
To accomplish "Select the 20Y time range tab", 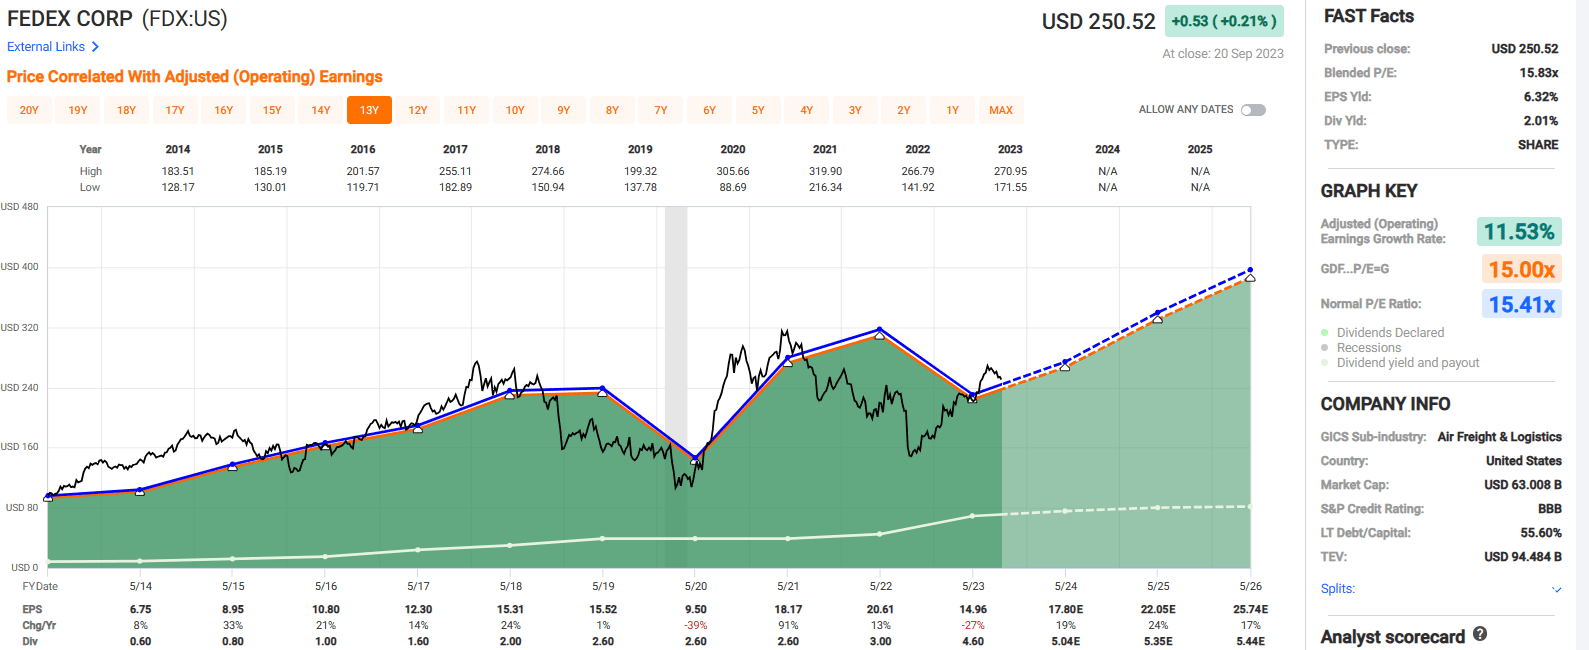I will point(29,110).
